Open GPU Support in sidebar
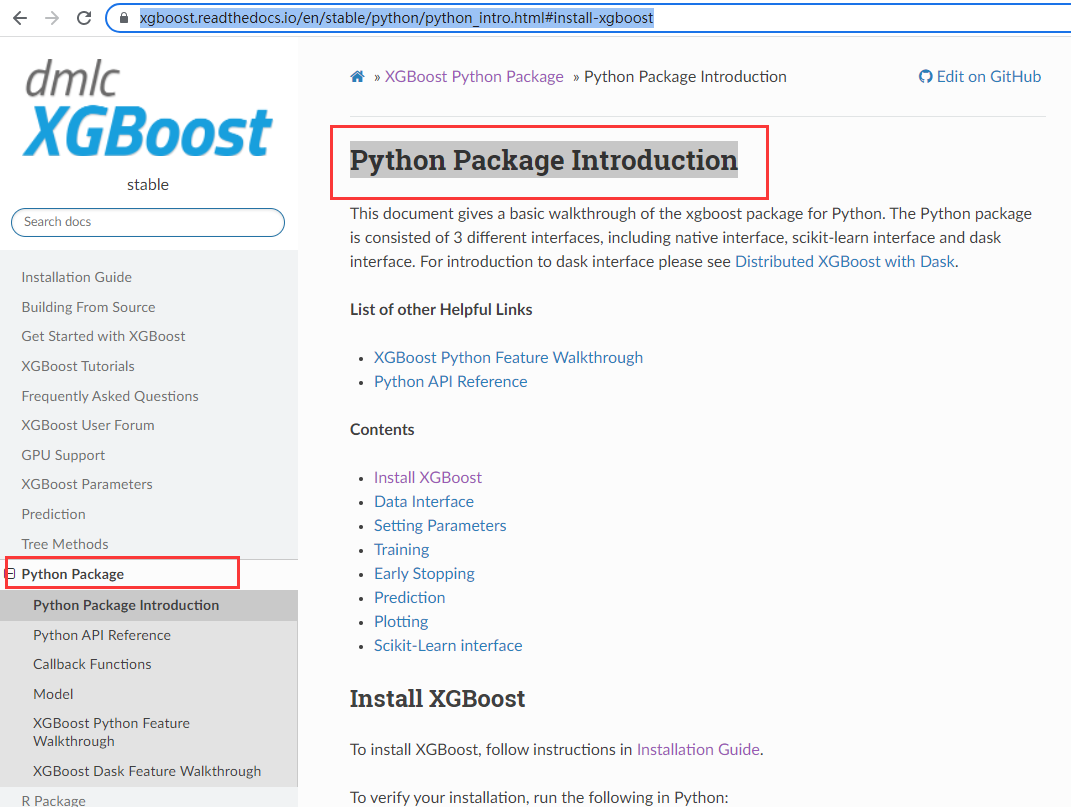1071x807 pixels. (x=63, y=455)
